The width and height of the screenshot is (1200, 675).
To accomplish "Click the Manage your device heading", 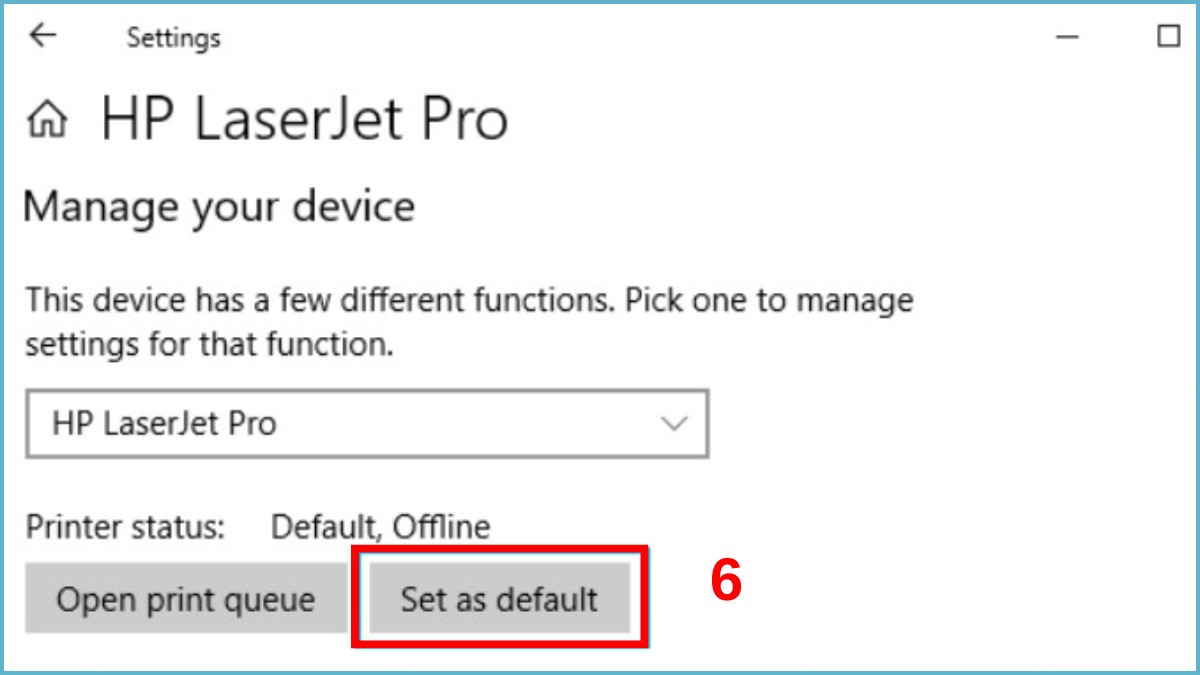I will click(x=222, y=207).
